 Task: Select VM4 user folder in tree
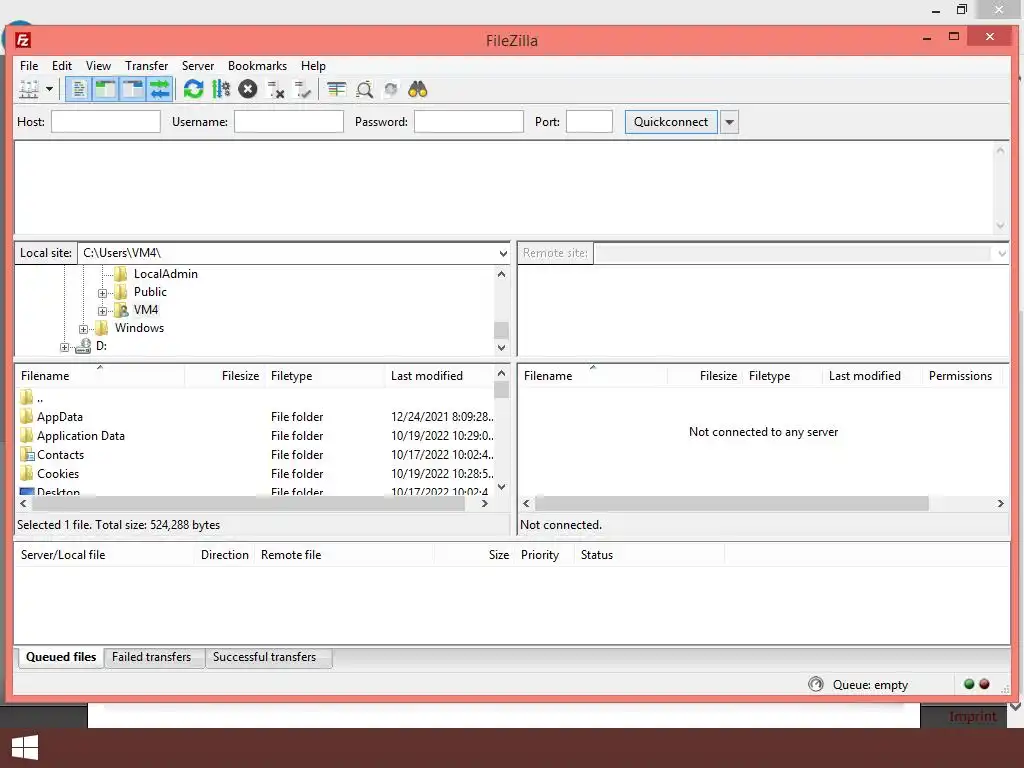146,310
